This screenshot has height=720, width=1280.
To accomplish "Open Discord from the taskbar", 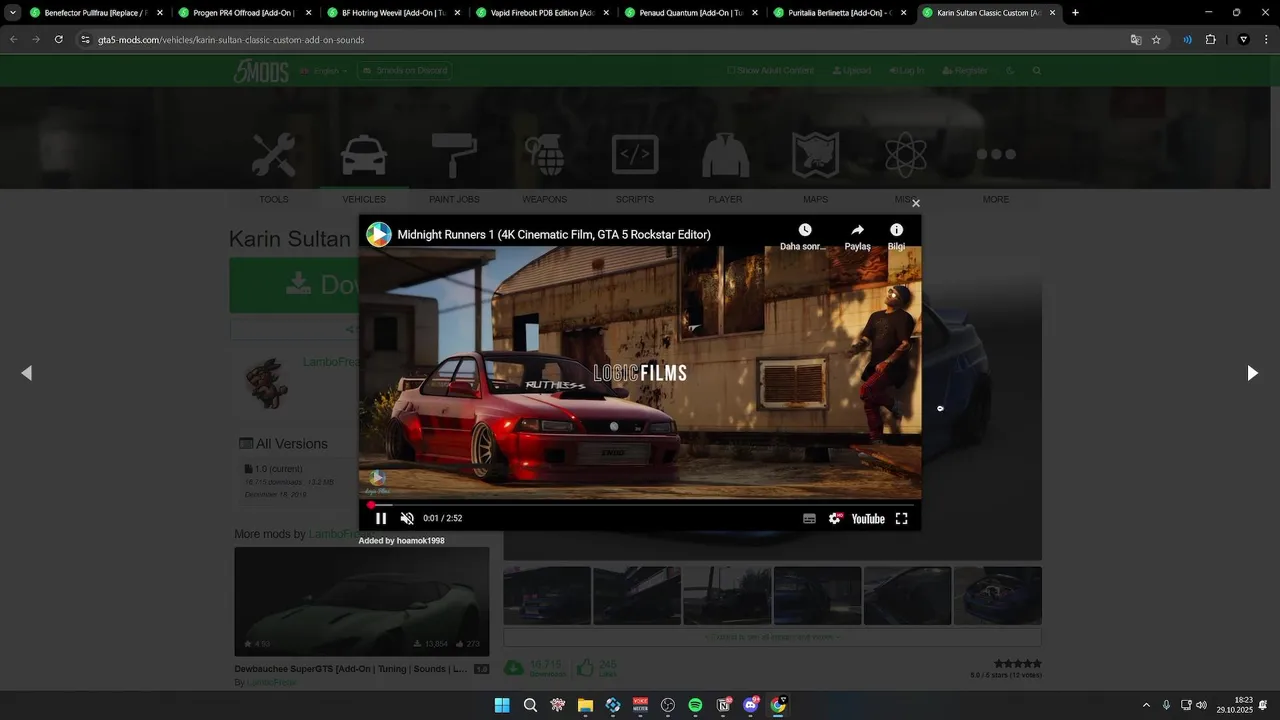I will point(751,705).
